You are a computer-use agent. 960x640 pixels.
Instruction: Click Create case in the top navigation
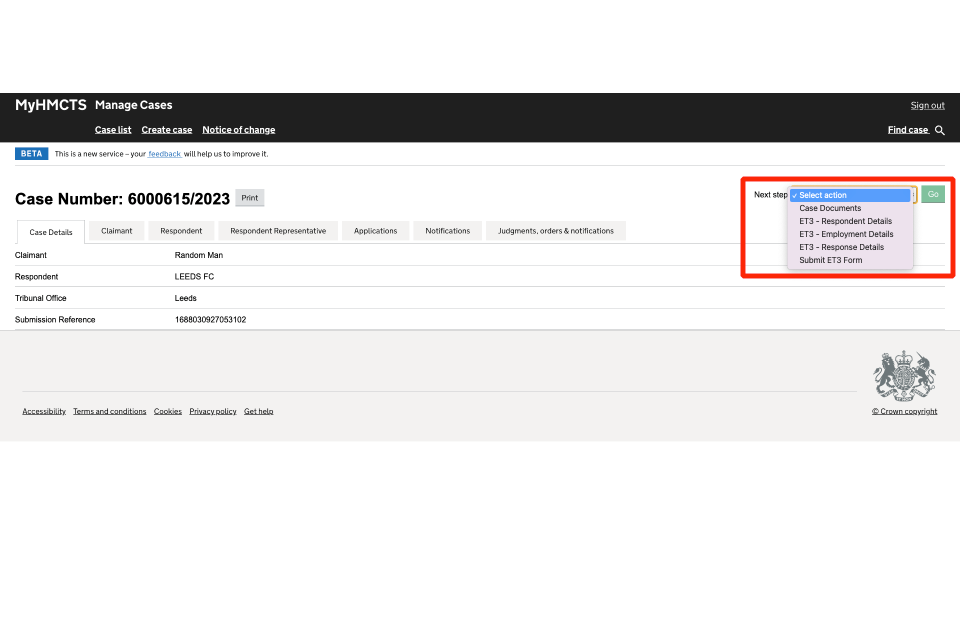click(167, 130)
